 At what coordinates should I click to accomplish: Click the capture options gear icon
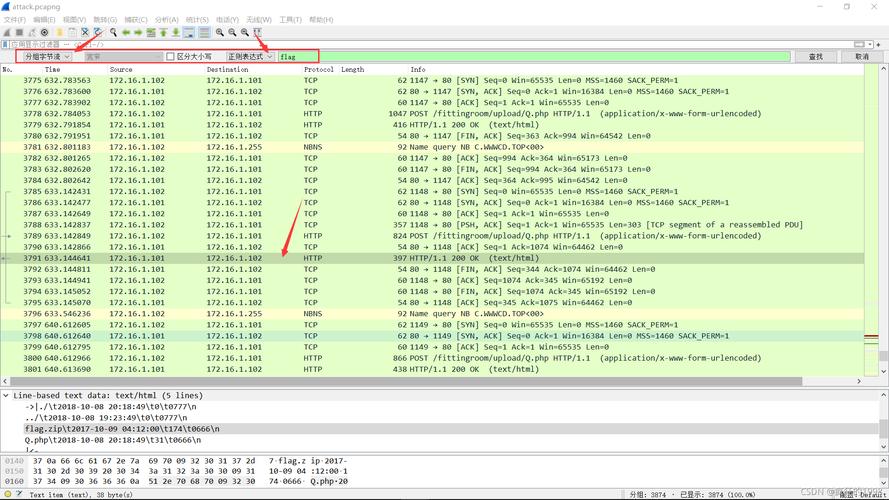tap(44, 32)
